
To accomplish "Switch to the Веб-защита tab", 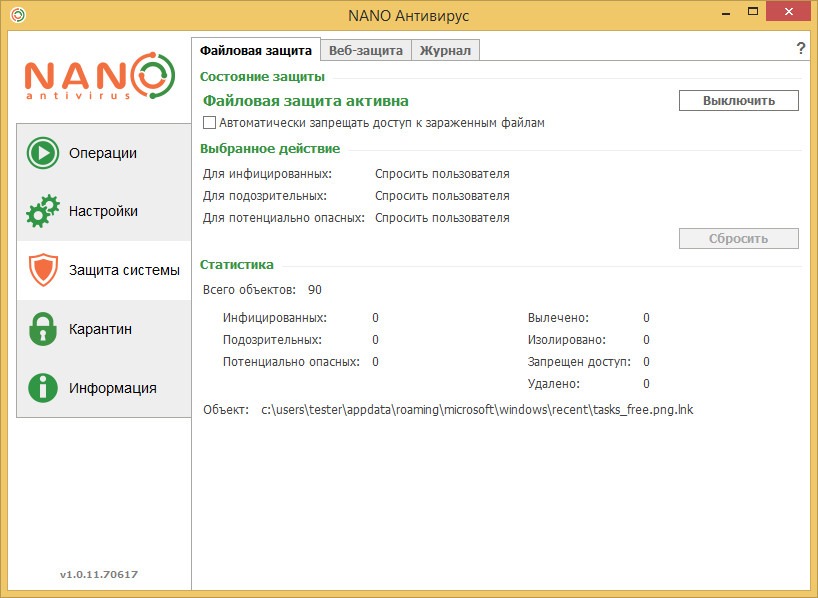I will tap(366, 51).
